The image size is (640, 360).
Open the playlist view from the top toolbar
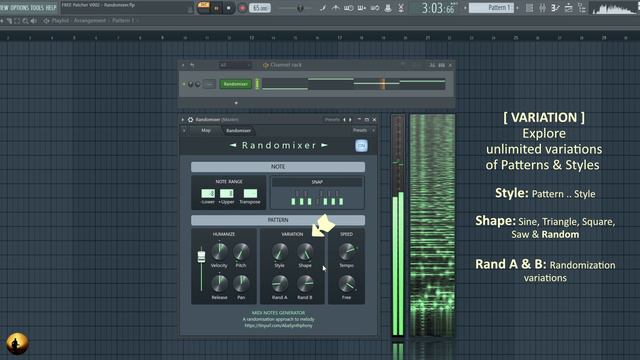coord(529,8)
